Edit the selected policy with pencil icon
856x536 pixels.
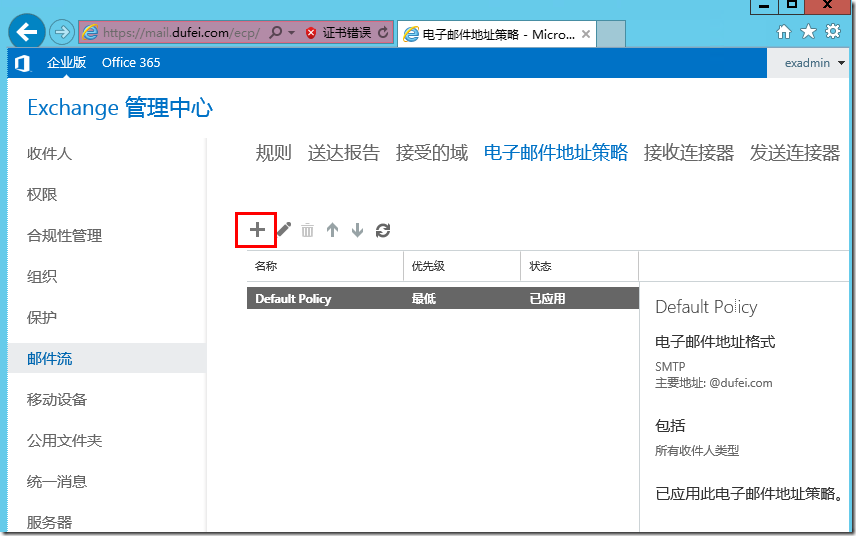click(x=284, y=230)
